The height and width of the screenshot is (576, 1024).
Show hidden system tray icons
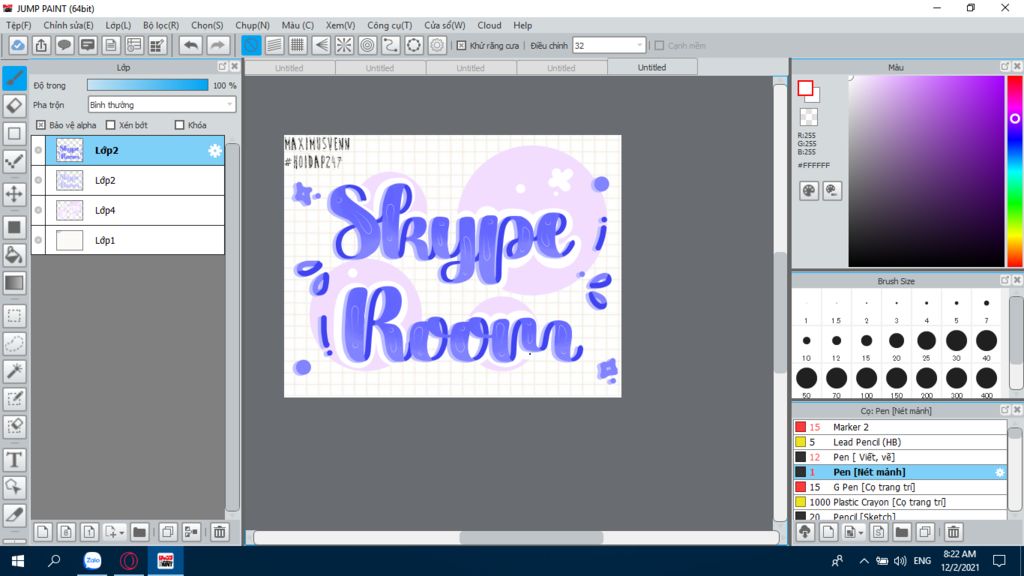pyautogui.click(x=863, y=561)
